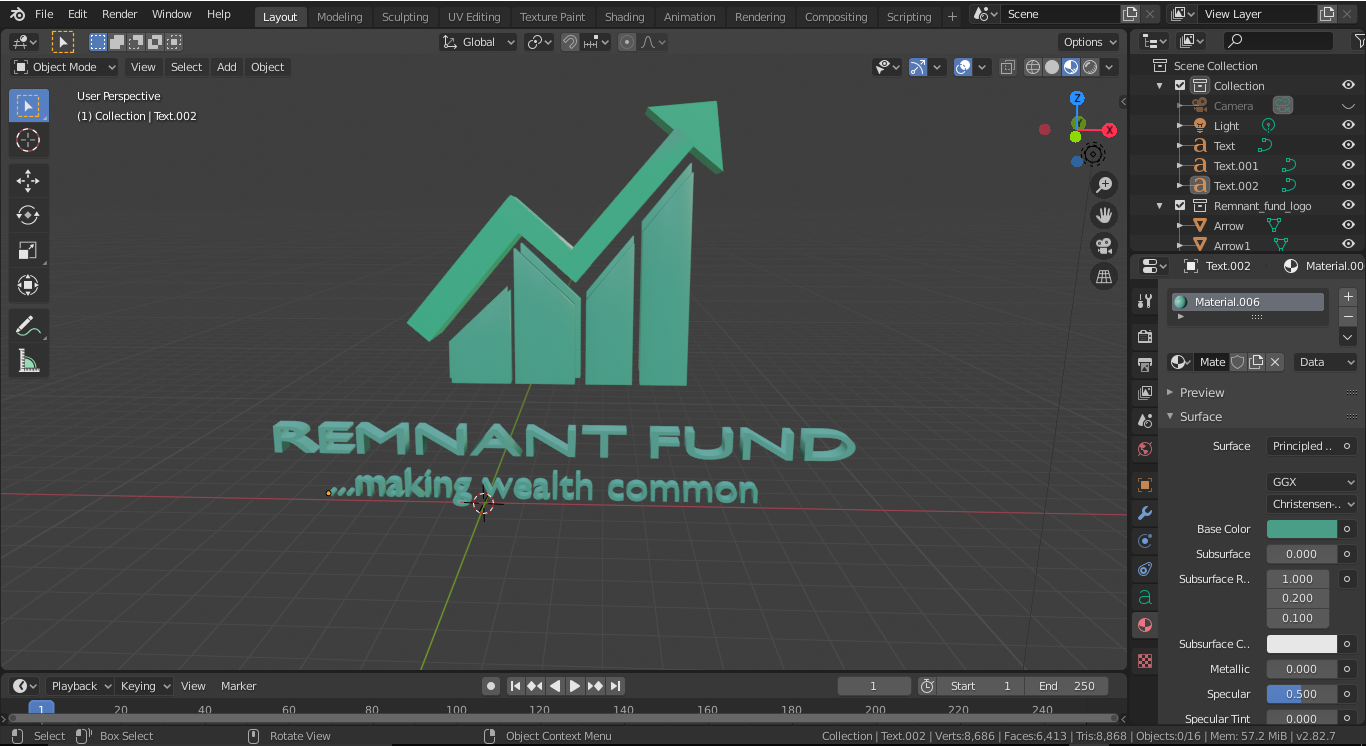Toggle camera view with the camera icon

coord(1104,246)
